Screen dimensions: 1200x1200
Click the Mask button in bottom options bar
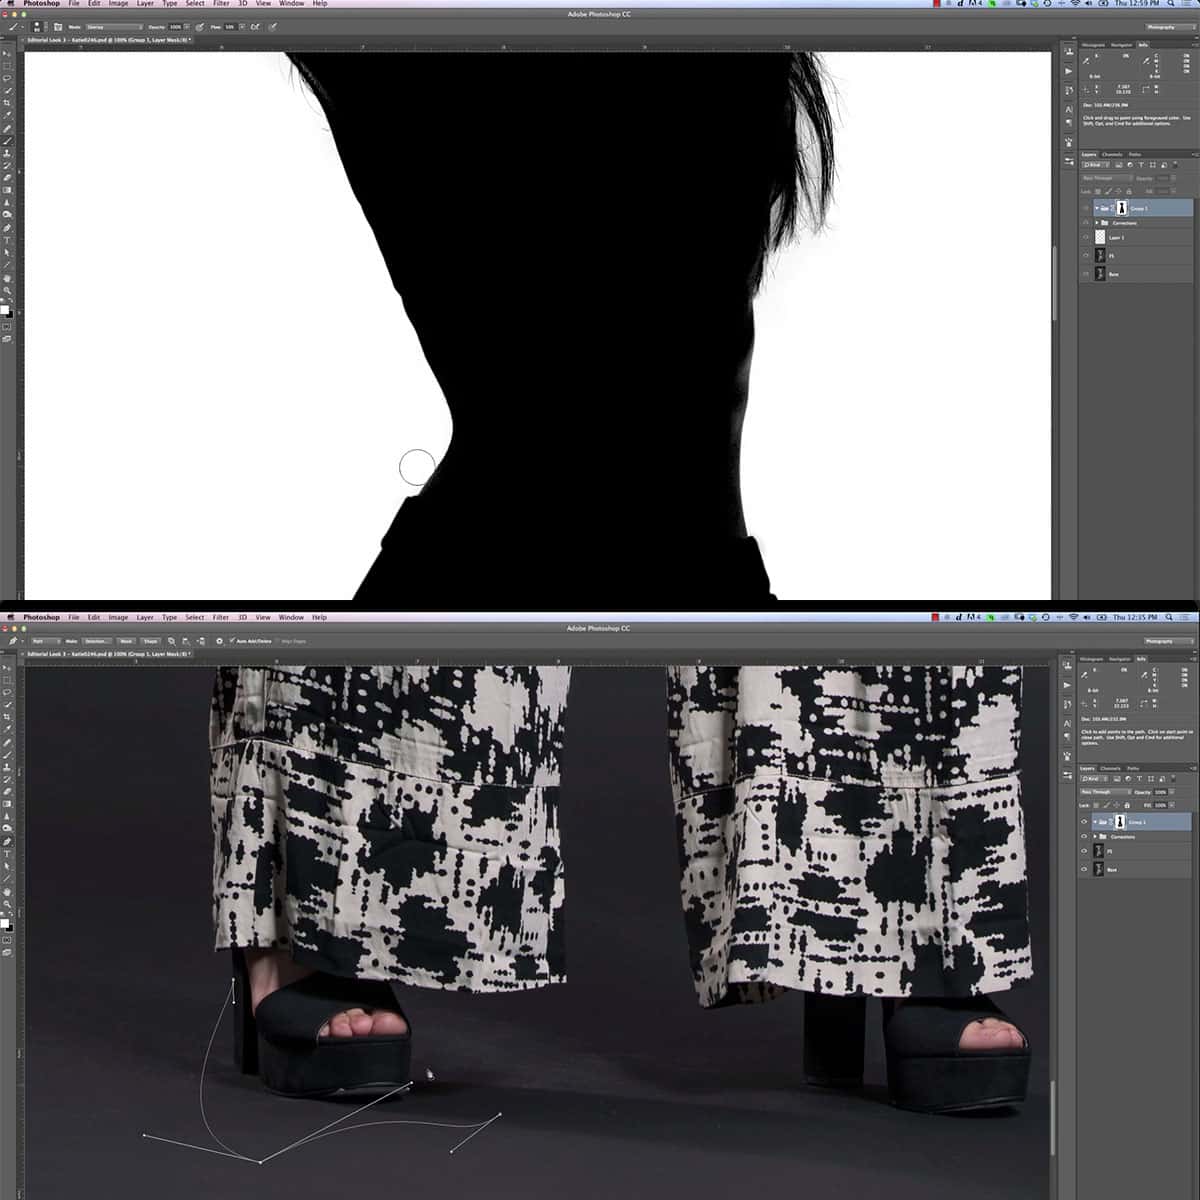(126, 641)
